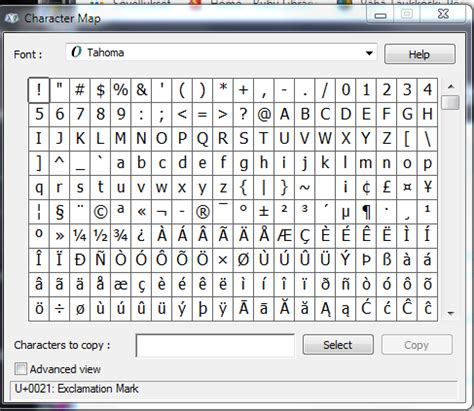Focus the Characters to copy field
The image size is (474, 411).
tap(215, 345)
